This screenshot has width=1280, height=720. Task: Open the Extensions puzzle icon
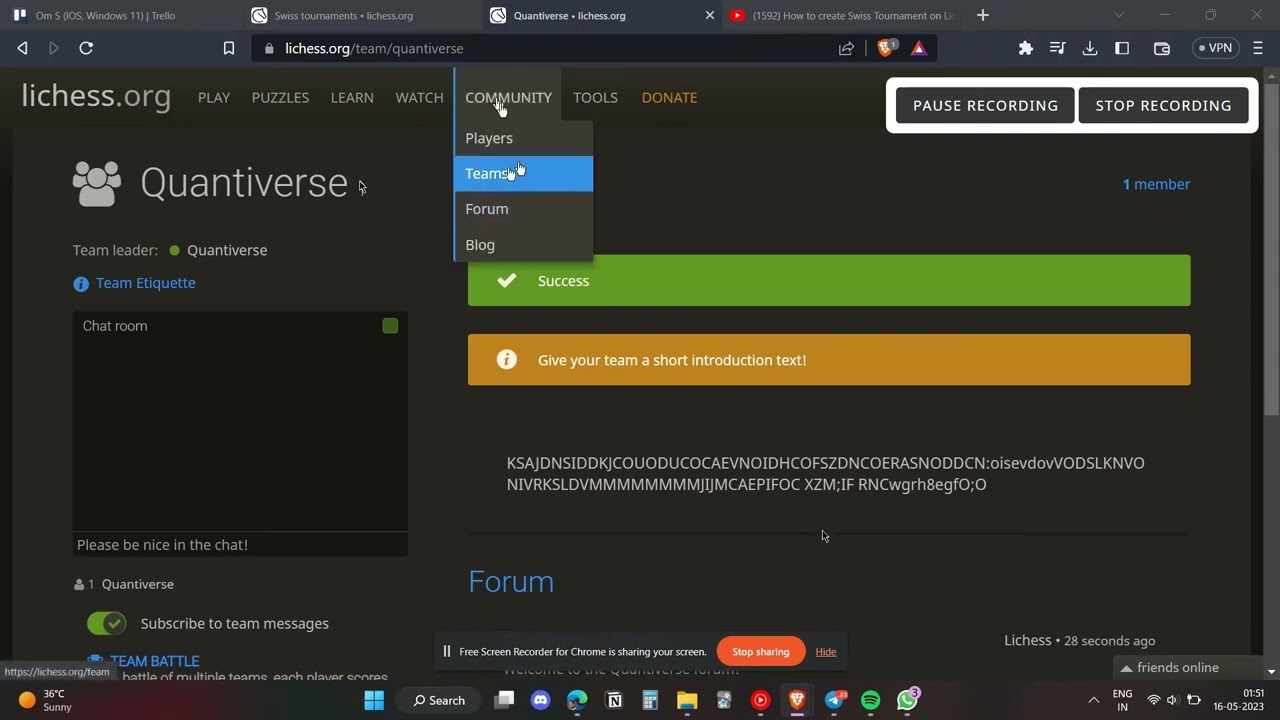1025,48
